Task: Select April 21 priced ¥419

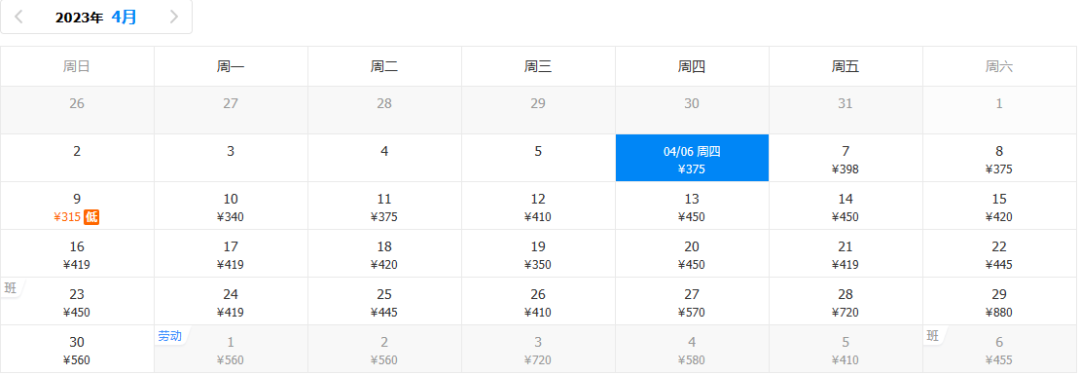Action: pyautogui.click(x=845, y=253)
